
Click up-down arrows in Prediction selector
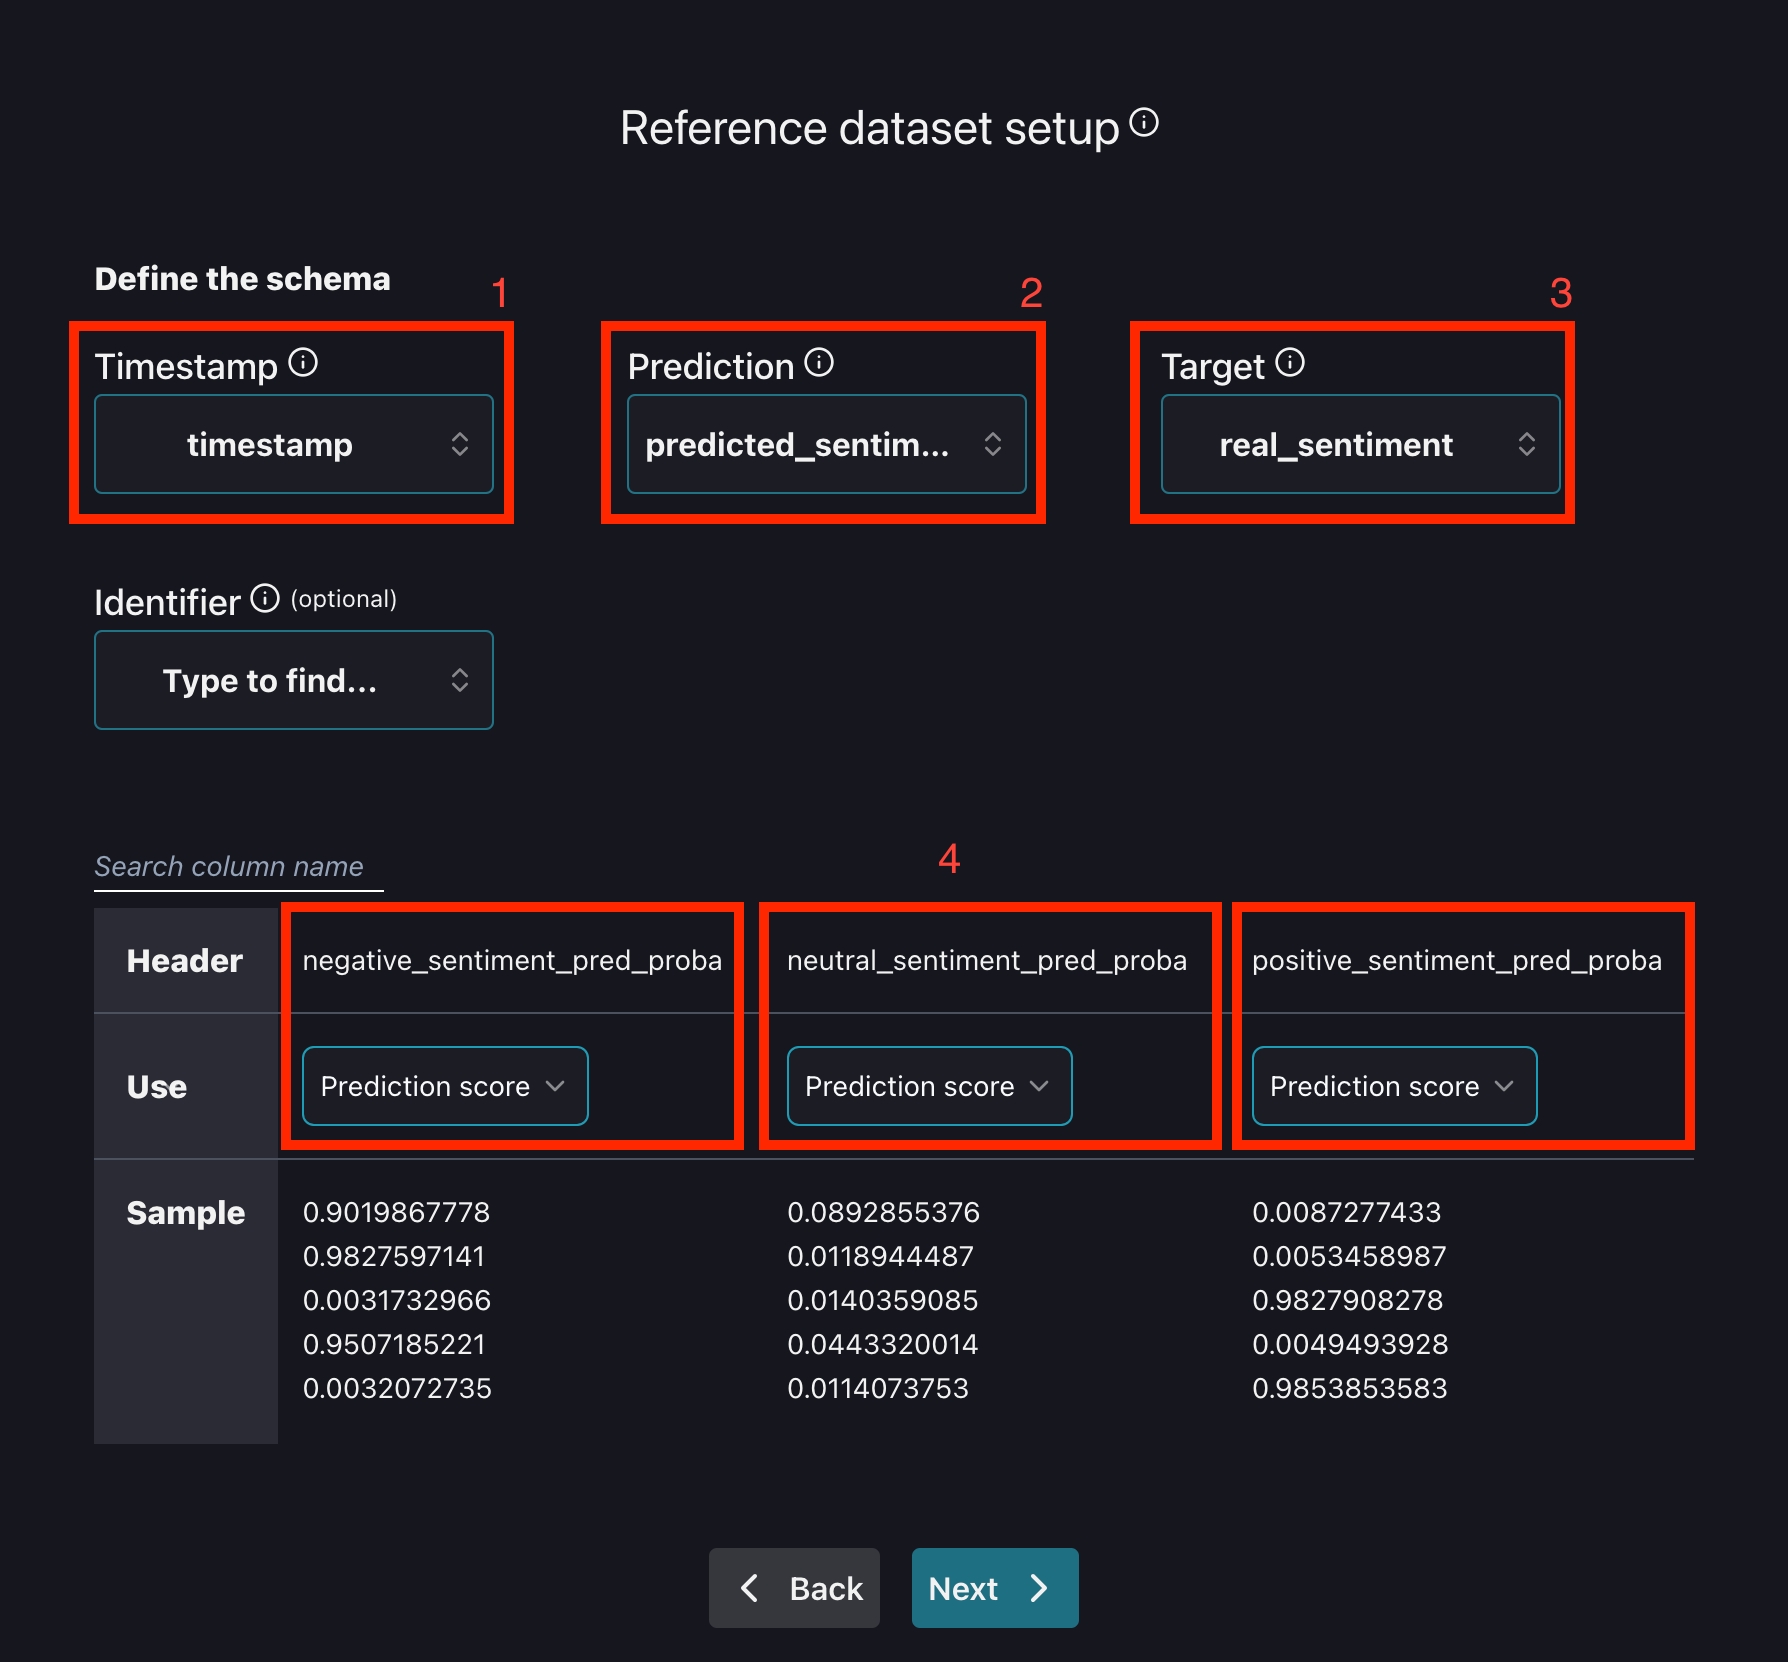[993, 444]
